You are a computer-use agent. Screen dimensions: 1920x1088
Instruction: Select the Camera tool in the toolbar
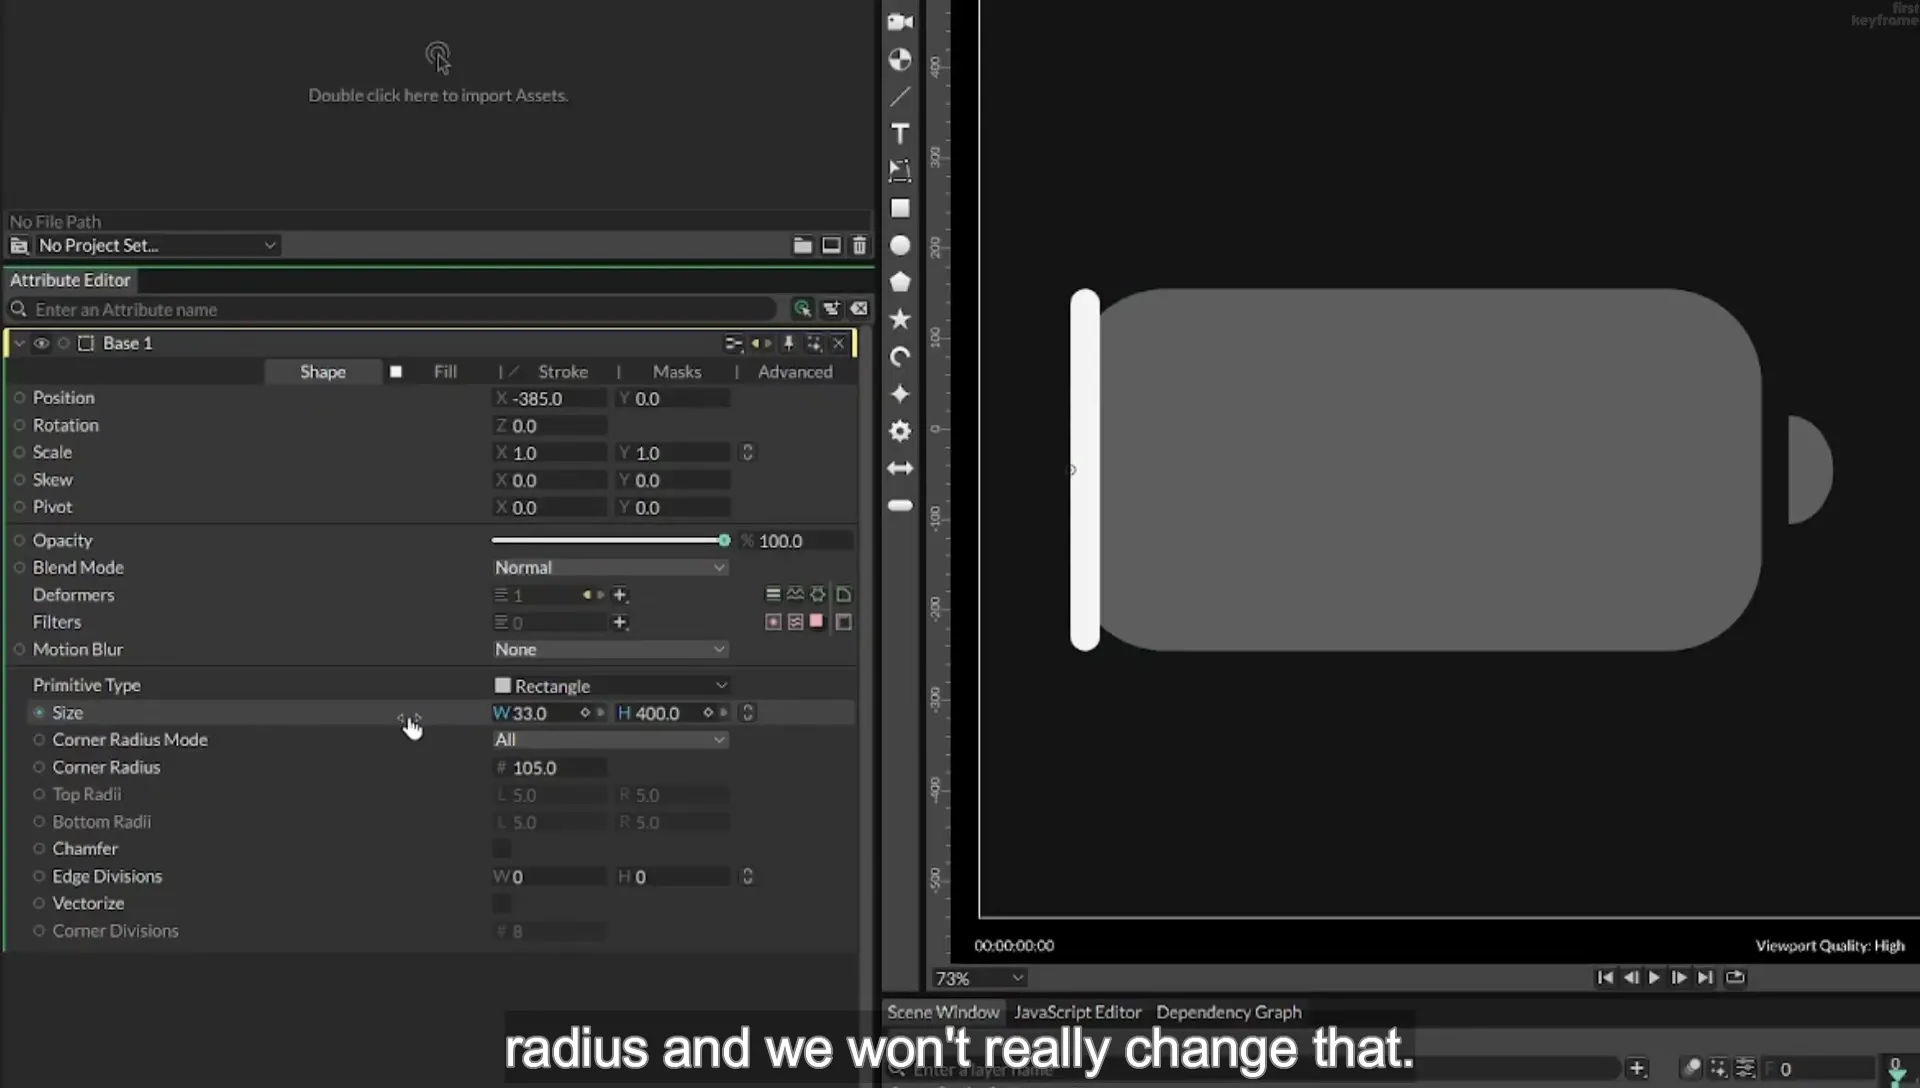[900, 22]
